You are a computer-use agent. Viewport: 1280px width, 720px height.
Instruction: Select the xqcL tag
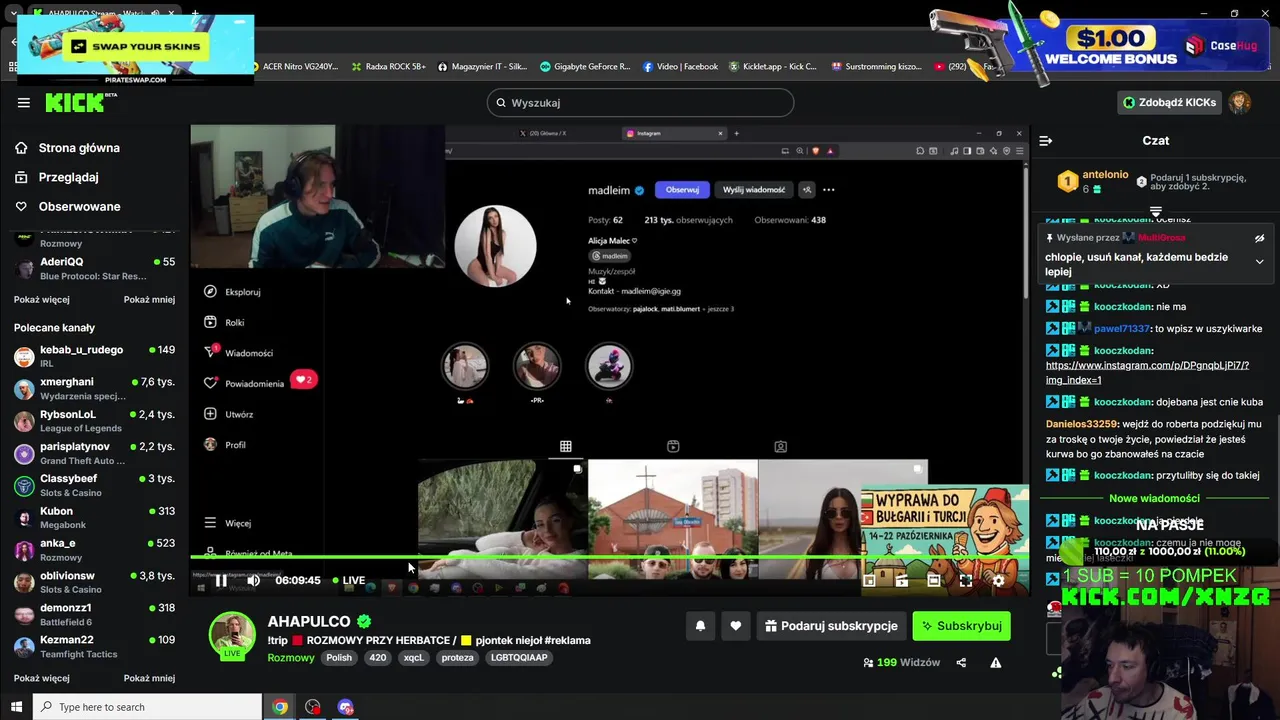pyautogui.click(x=413, y=658)
